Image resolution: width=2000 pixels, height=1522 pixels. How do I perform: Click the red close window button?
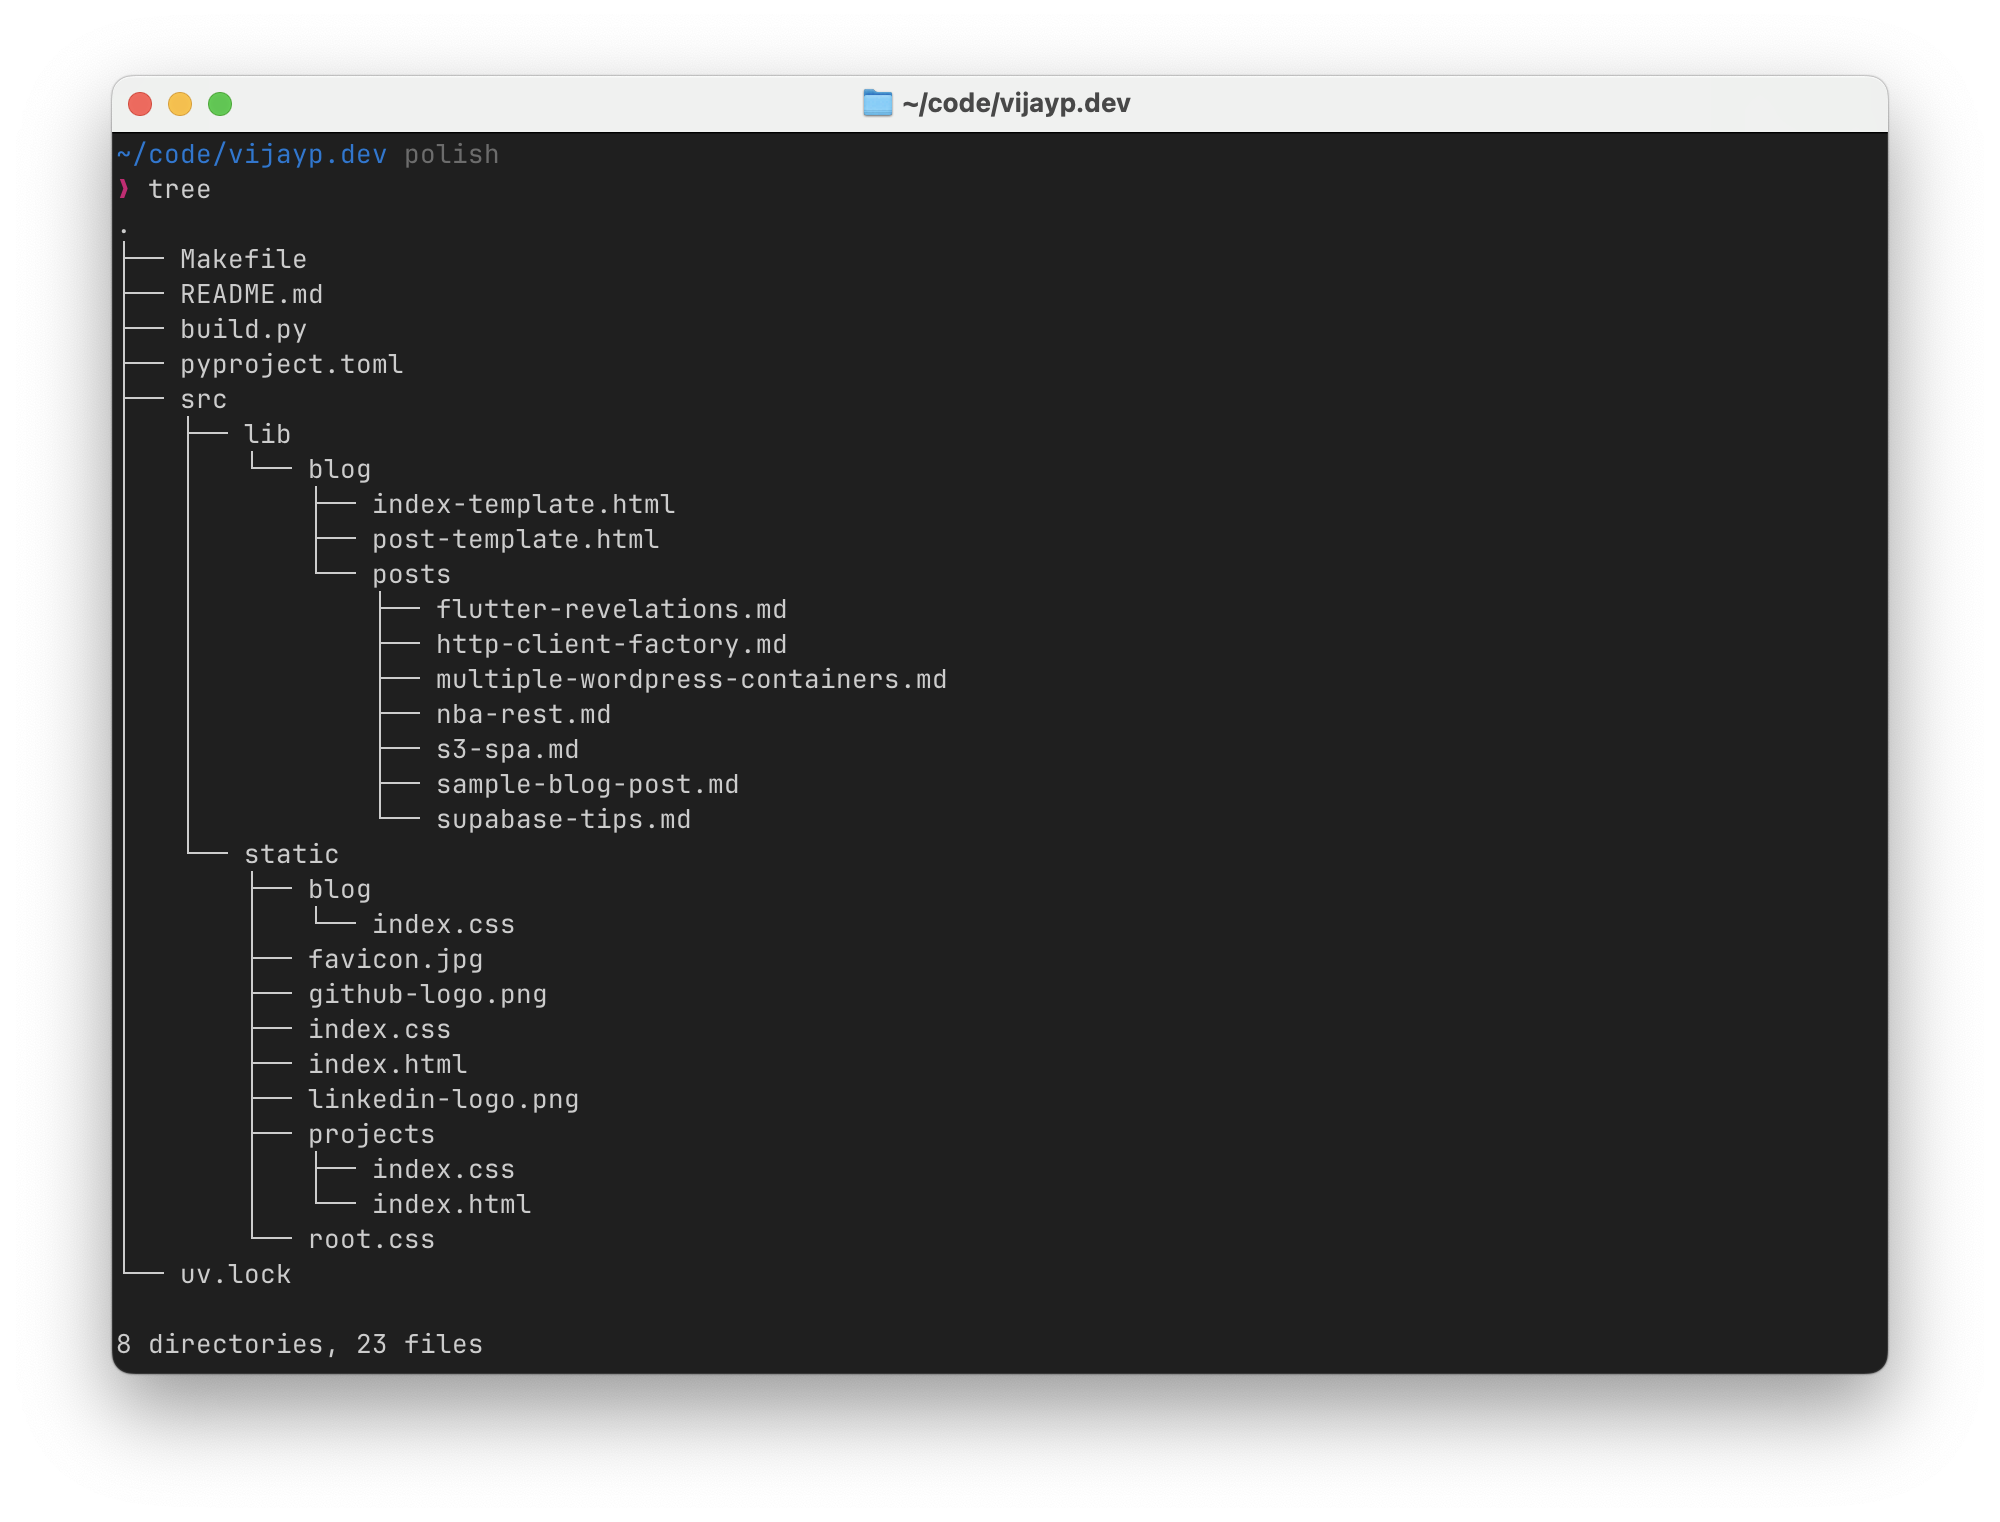[x=140, y=104]
